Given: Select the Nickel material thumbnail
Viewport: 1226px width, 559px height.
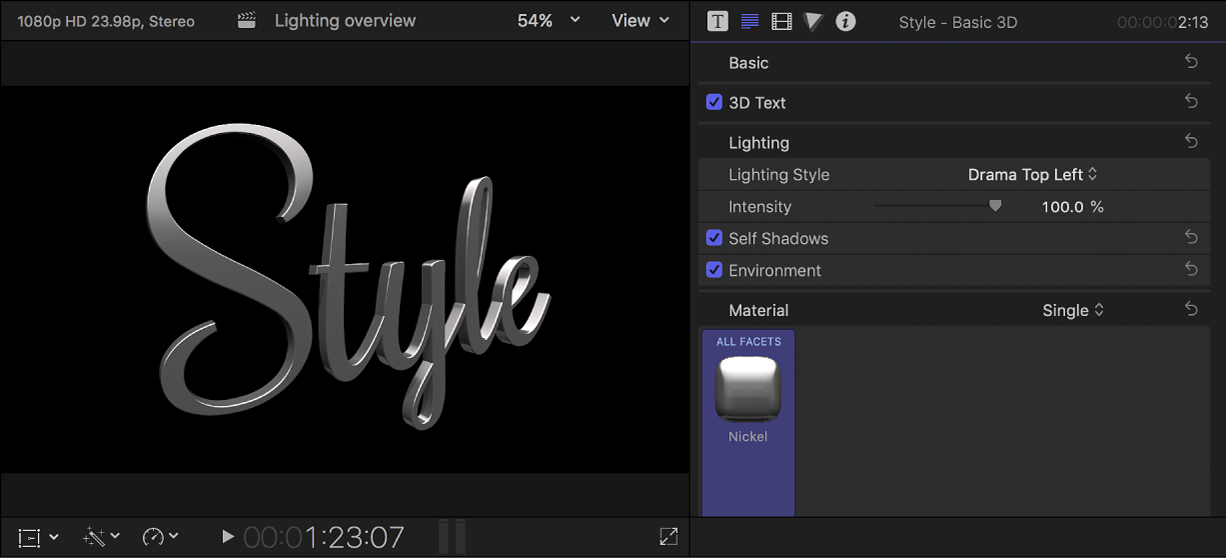Looking at the screenshot, I should point(748,390).
